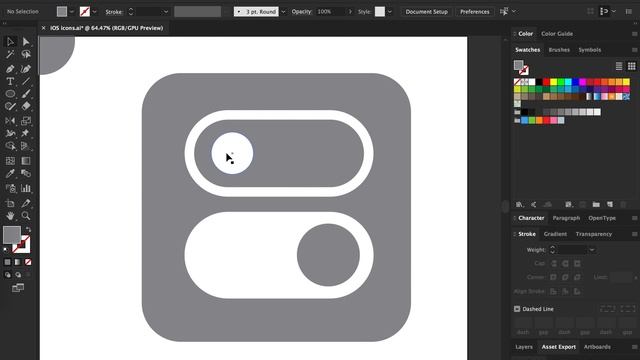
Task: Select the Pen tool
Action: coord(10,69)
